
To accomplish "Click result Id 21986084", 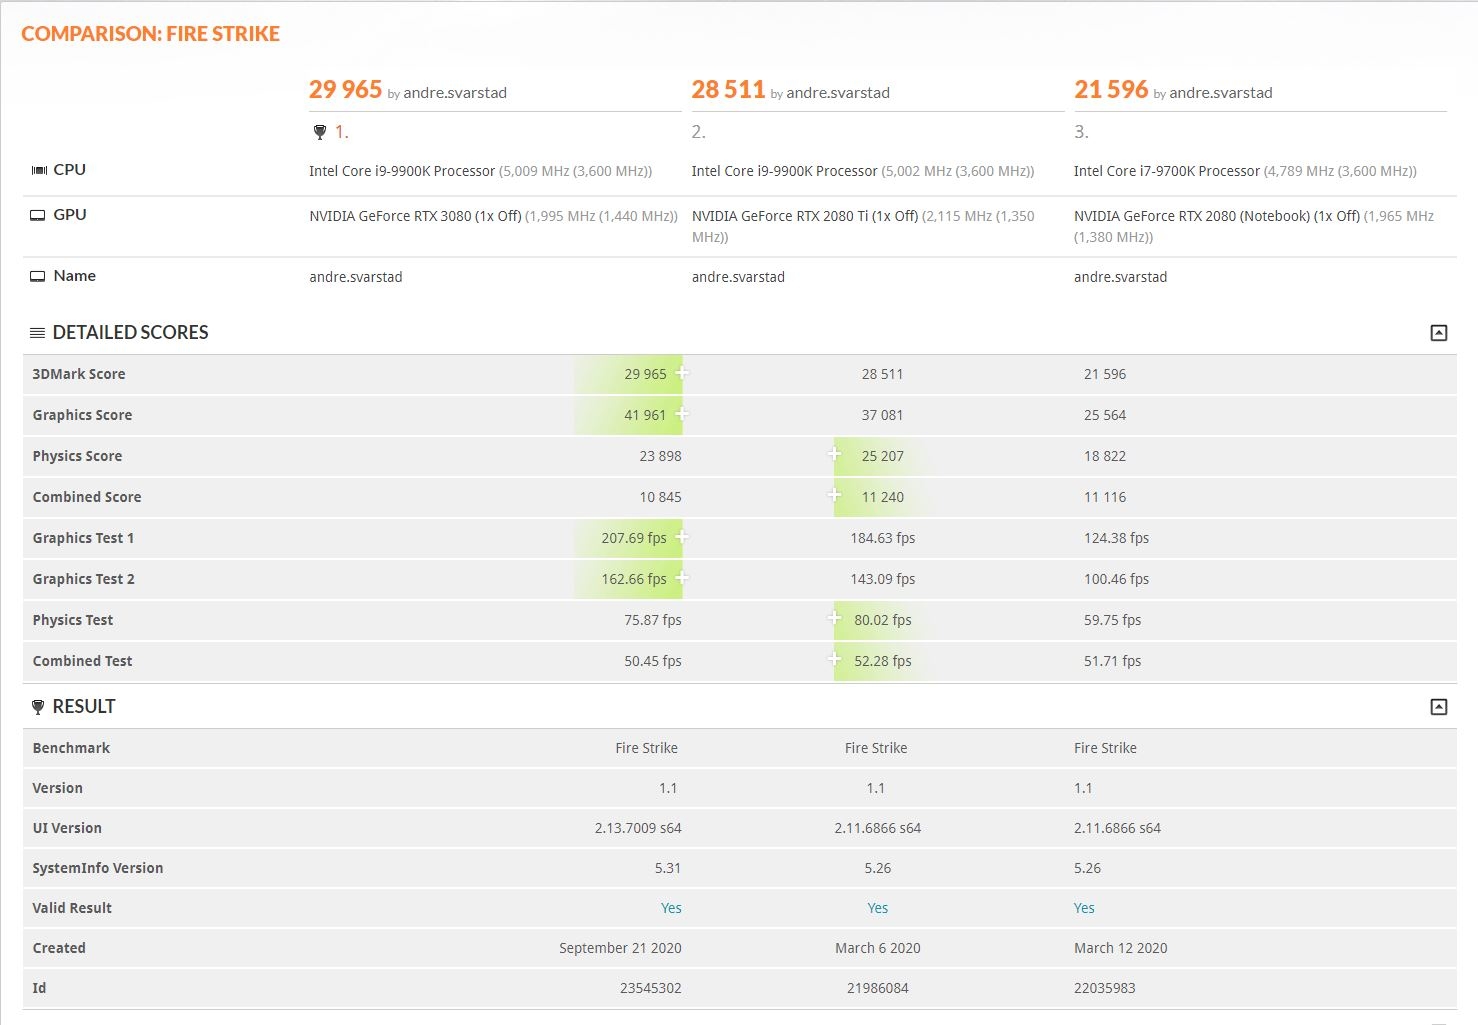I will pos(878,988).
